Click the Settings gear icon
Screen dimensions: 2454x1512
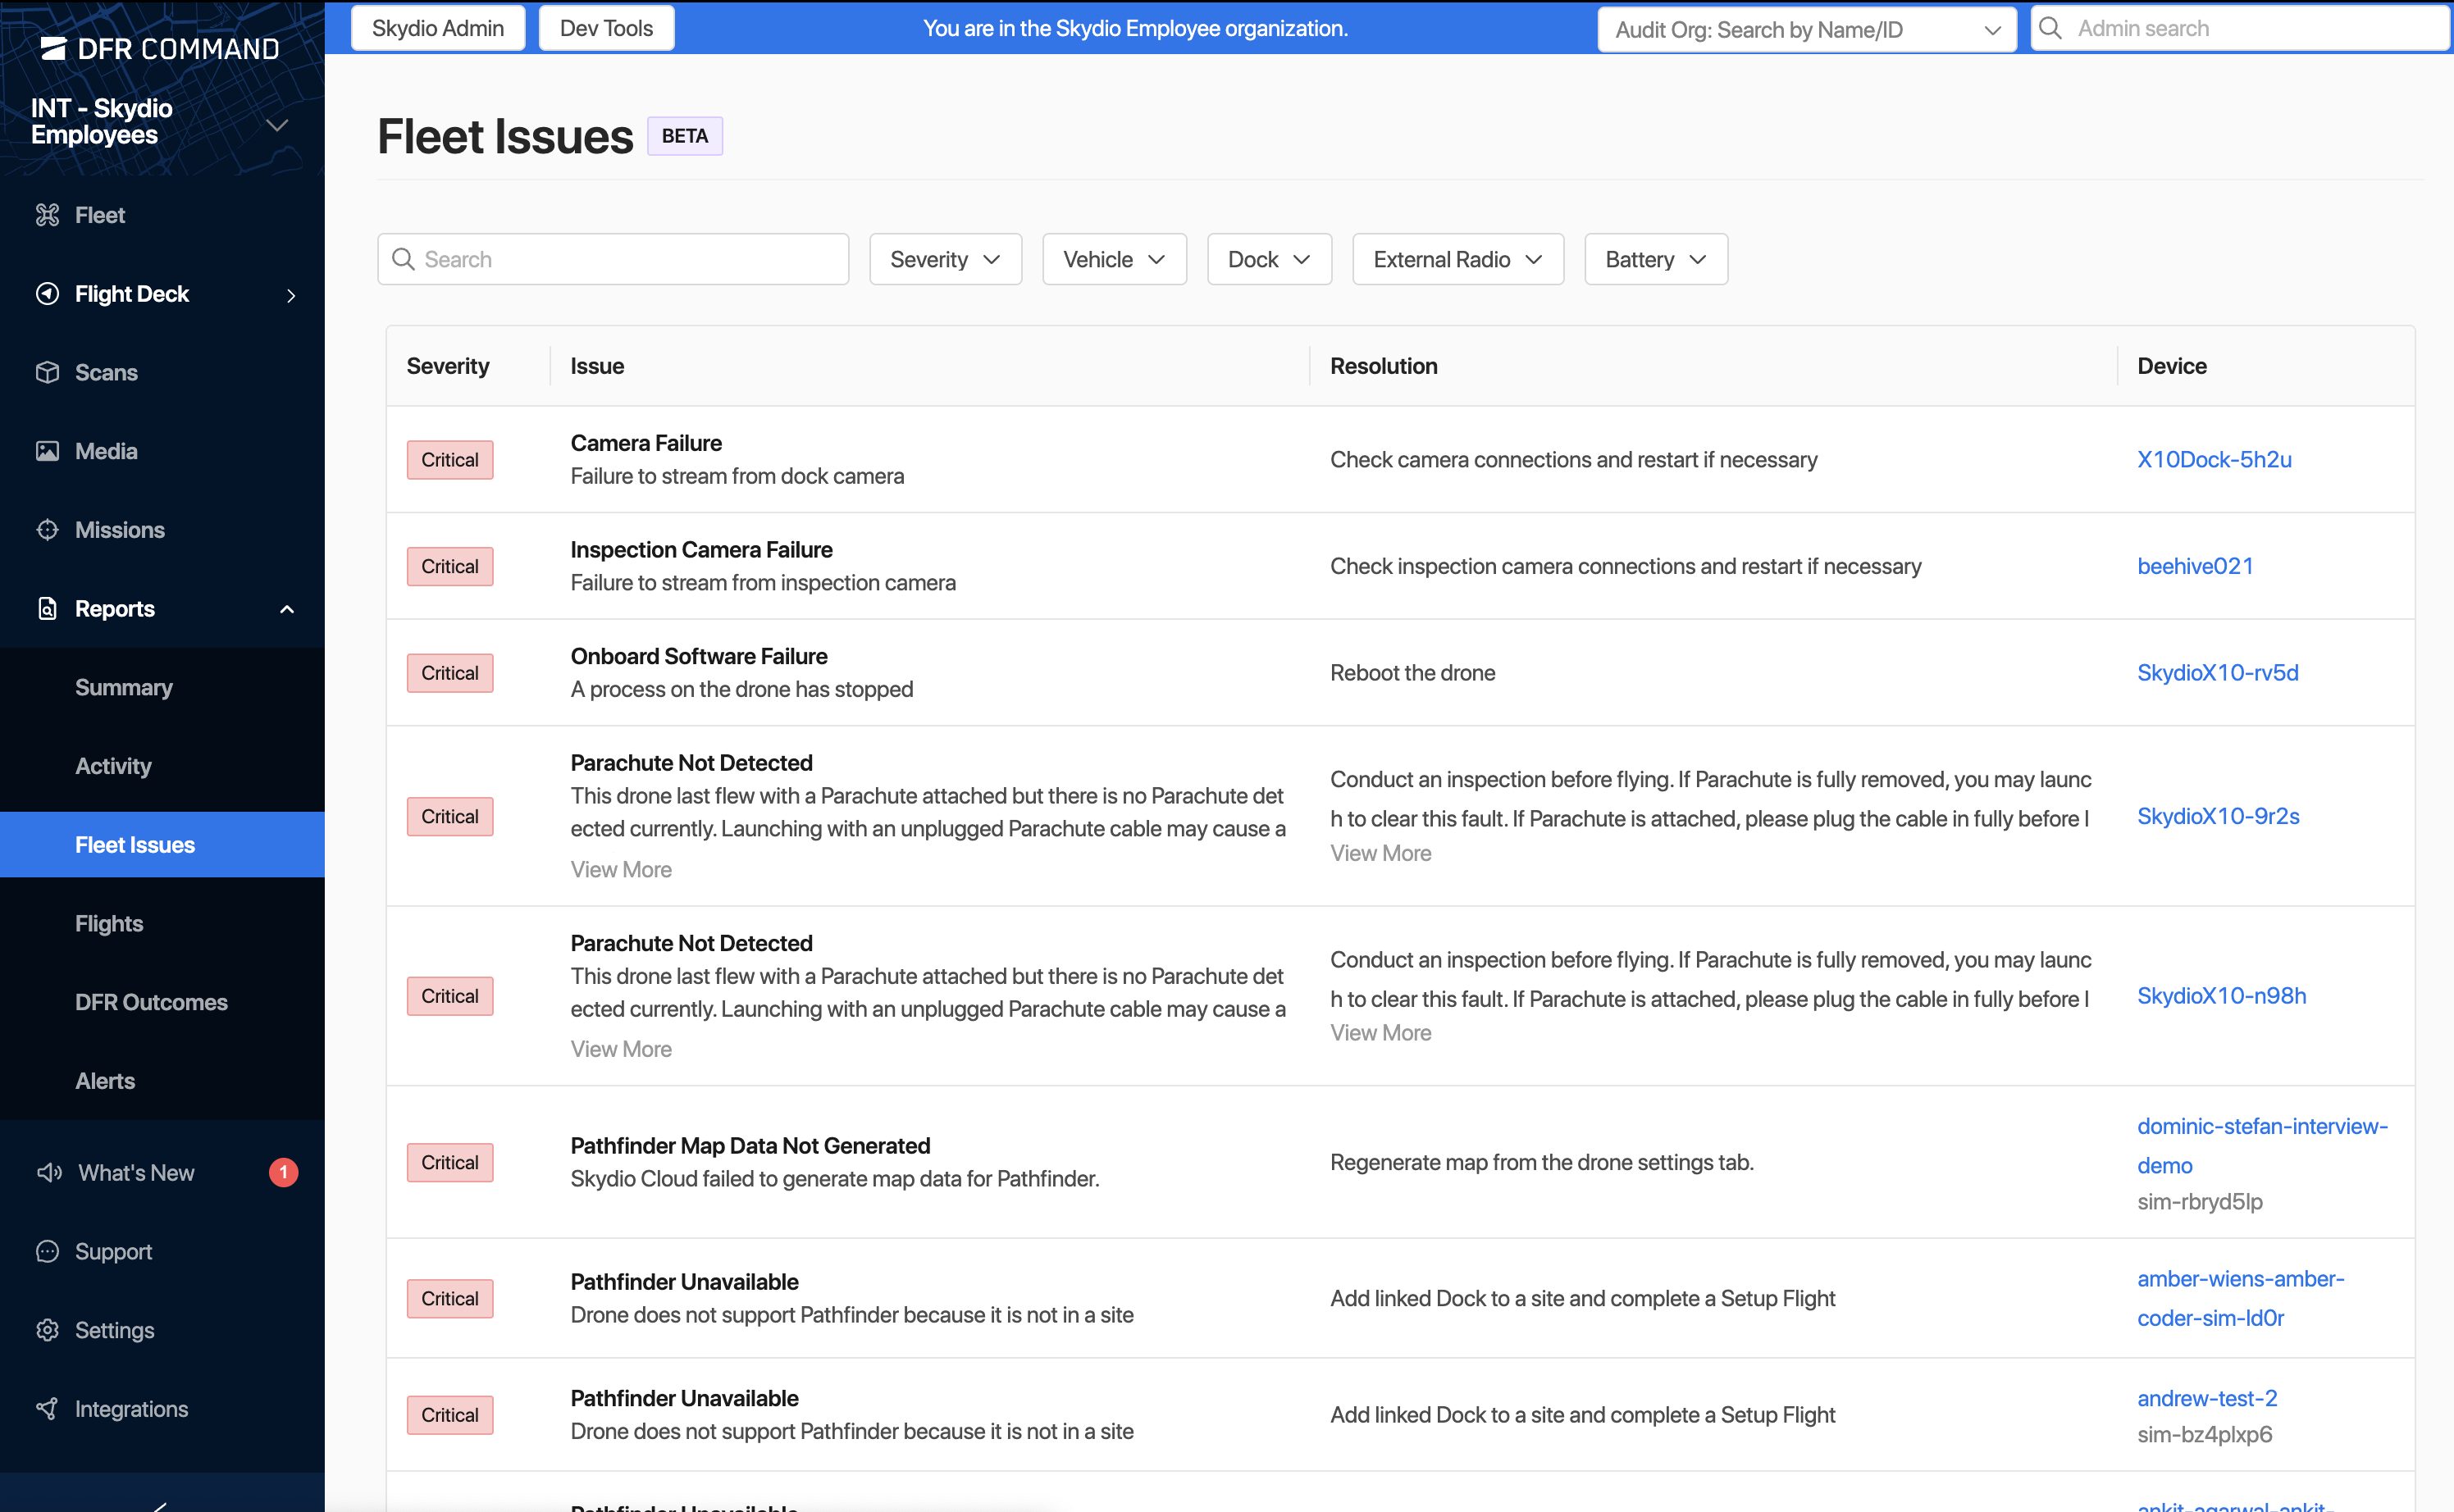[x=47, y=1330]
